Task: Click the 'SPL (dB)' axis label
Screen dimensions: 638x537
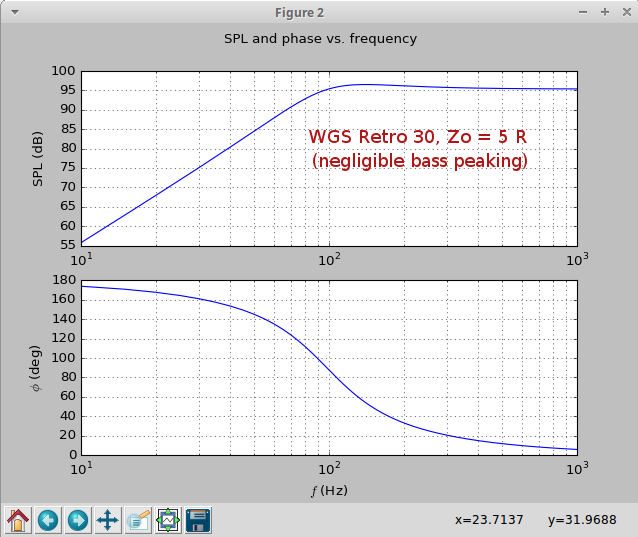Action: pos(37,159)
